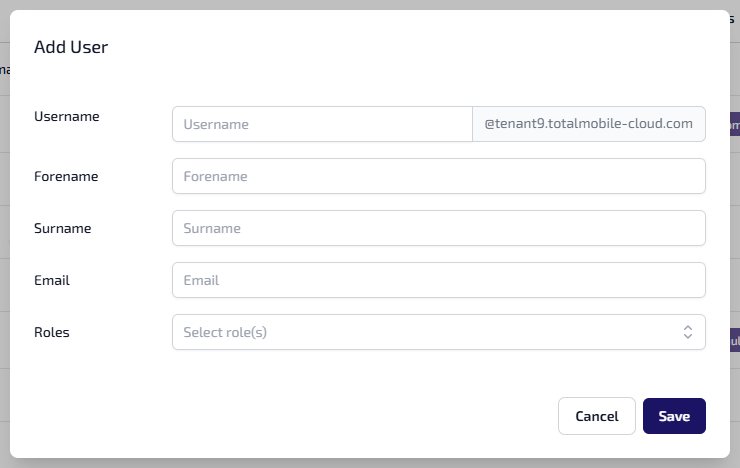Click the purple badge beside the Roles row
740x468 pixels.
(x=735, y=341)
